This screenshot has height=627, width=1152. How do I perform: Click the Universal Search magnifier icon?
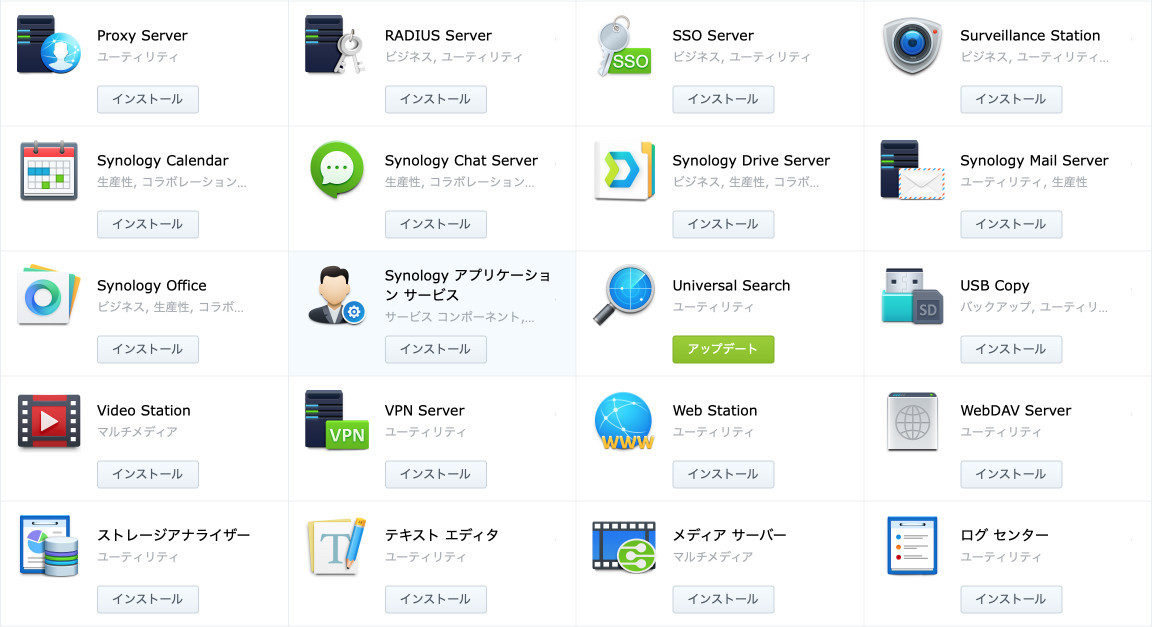coord(624,295)
